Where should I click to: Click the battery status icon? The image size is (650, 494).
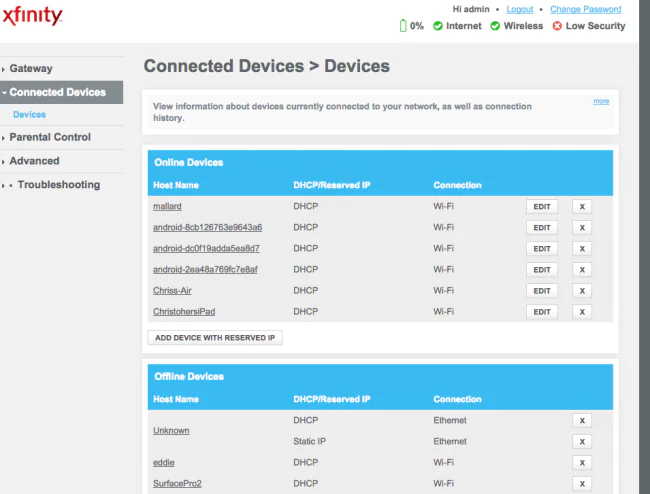point(403,26)
